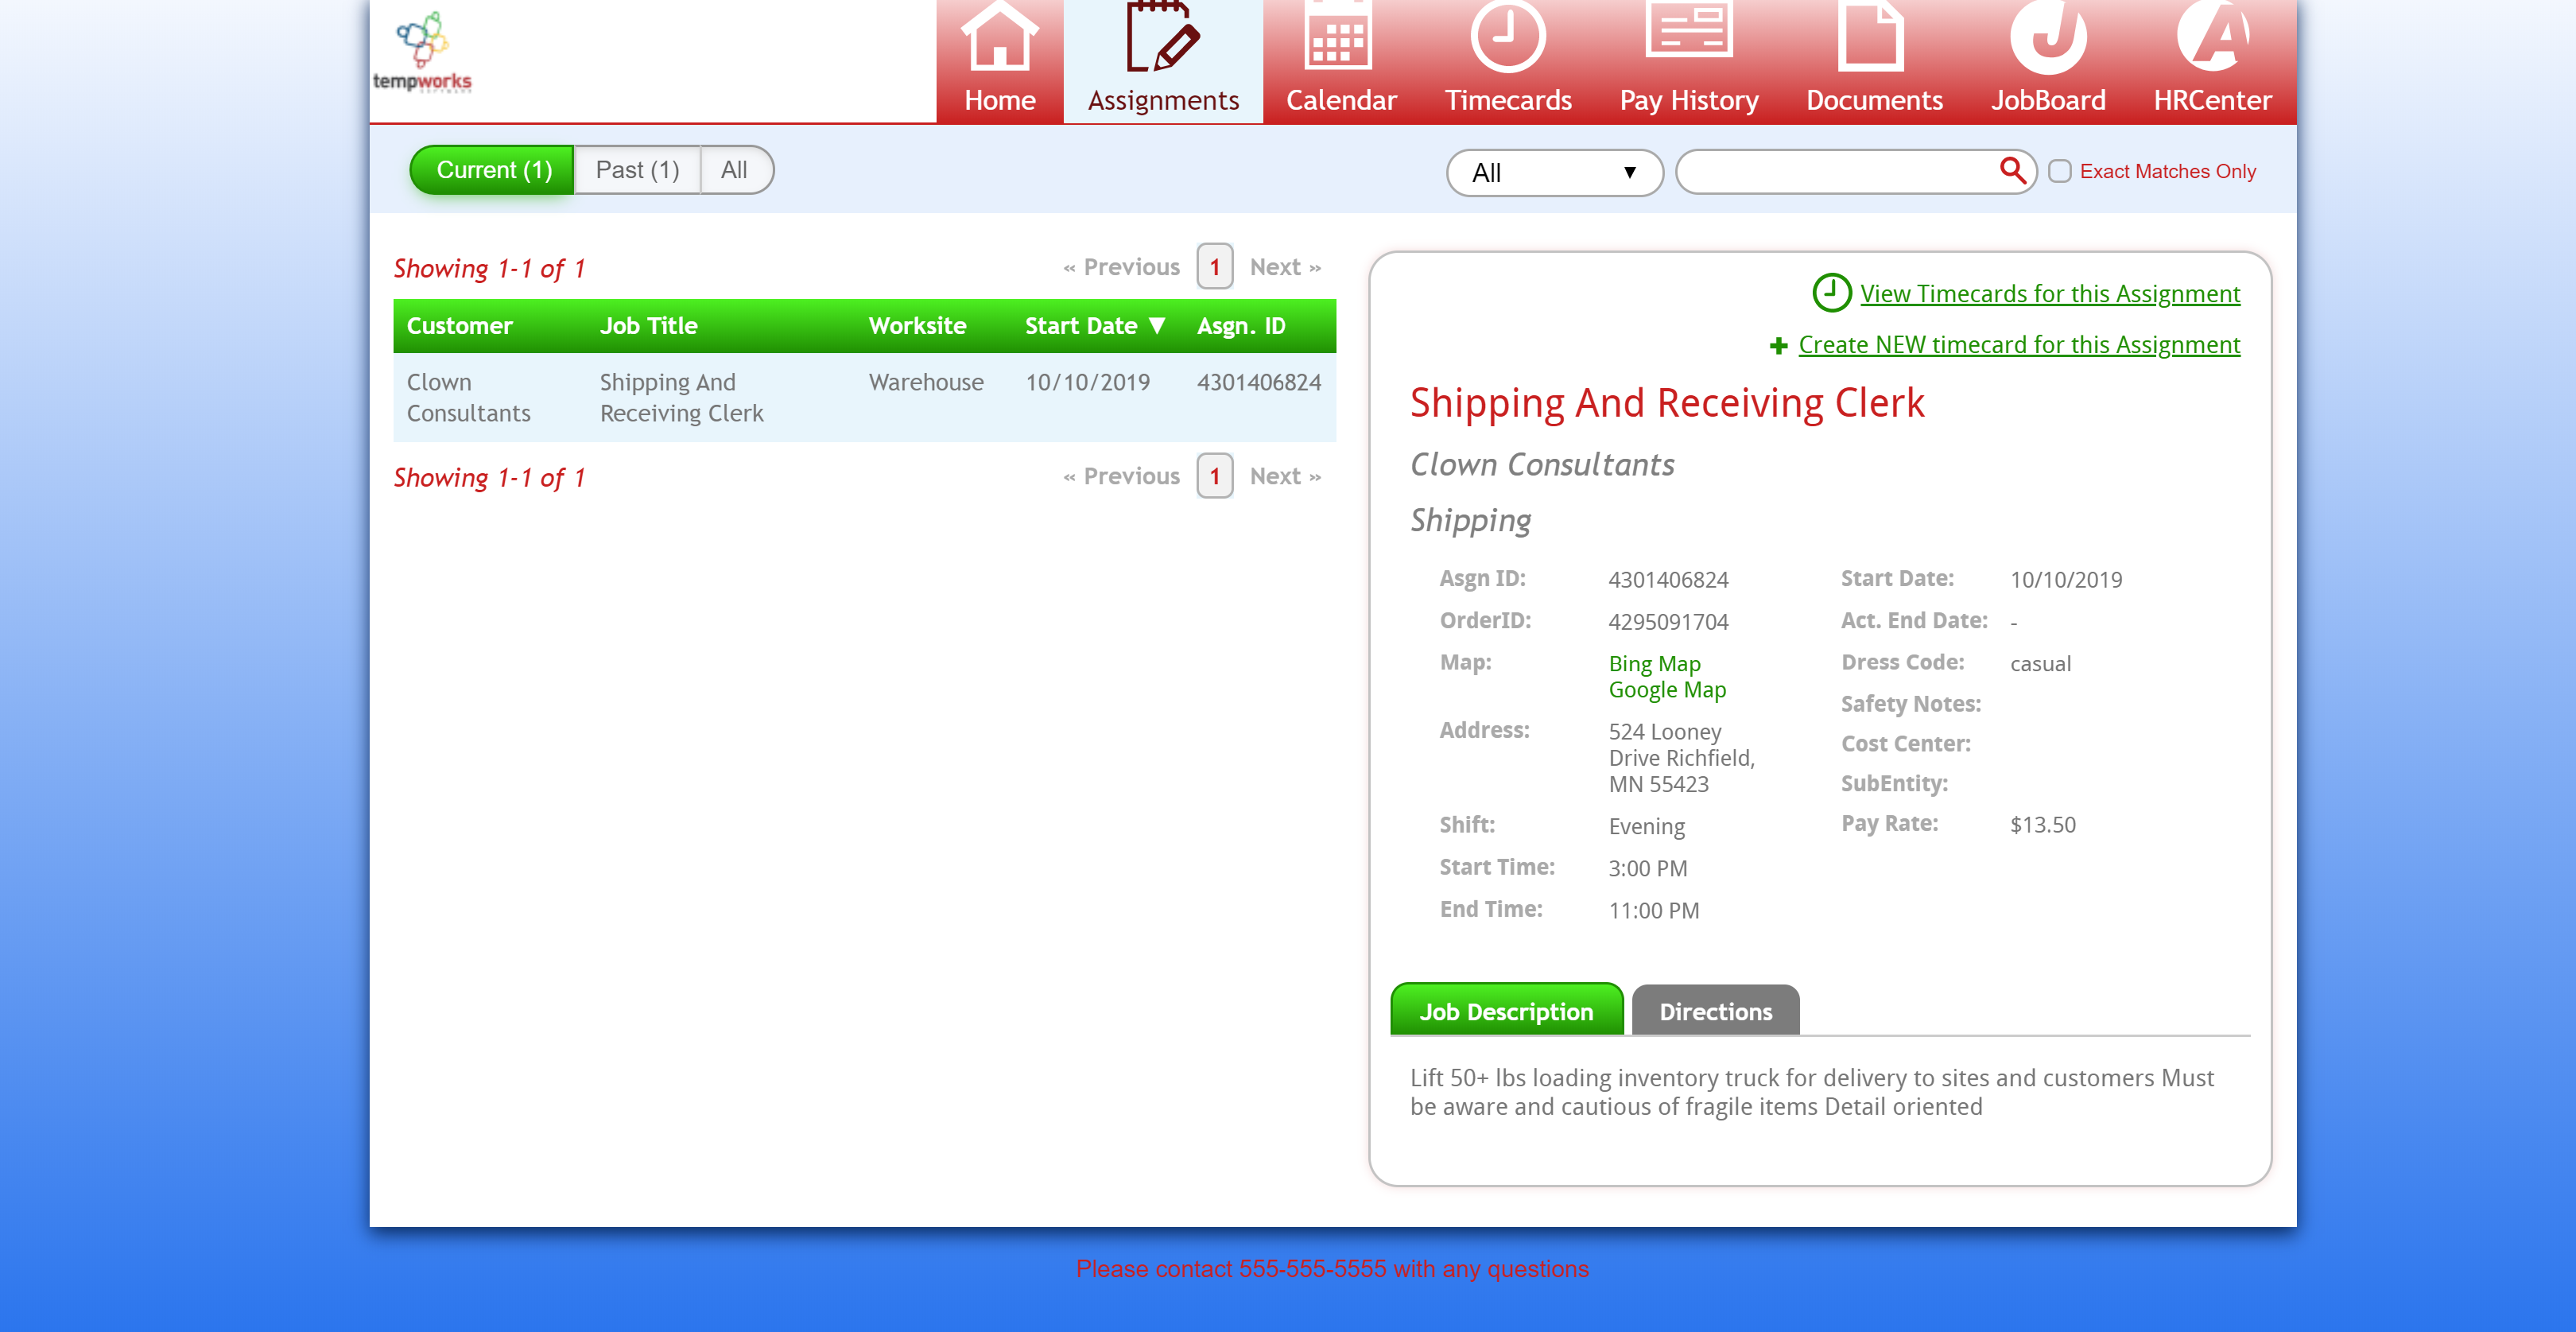Enable Exact Matches Only checkbox
This screenshot has height=1332, width=2576.
click(x=2059, y=171)
